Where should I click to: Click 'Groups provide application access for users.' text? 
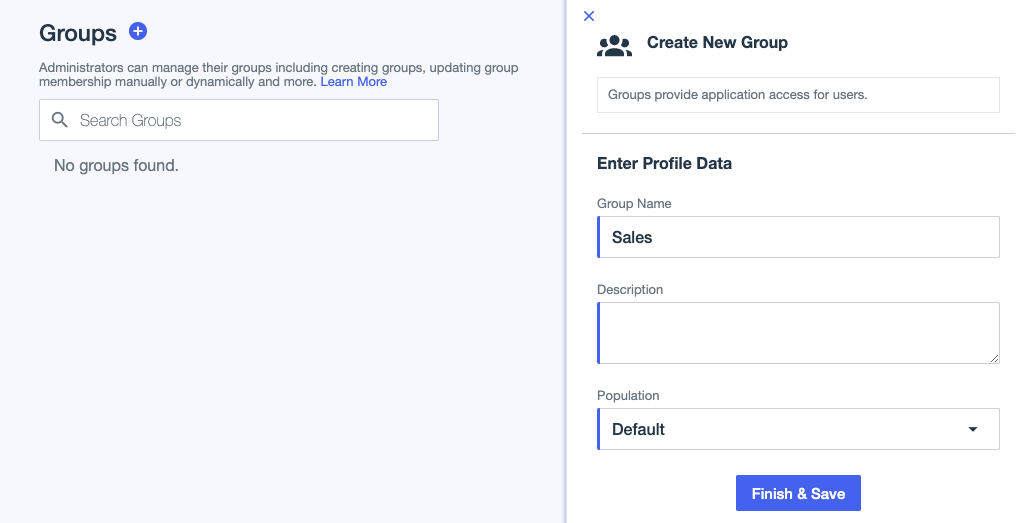(737, 95)
